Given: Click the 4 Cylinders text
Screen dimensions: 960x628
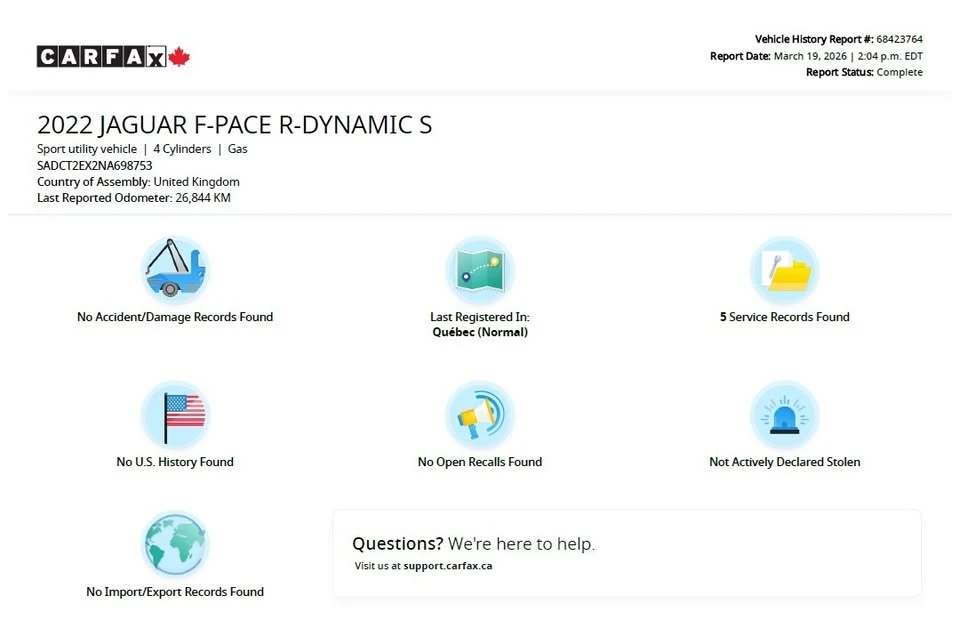Looking at the screenshot, I should (182, 149).
